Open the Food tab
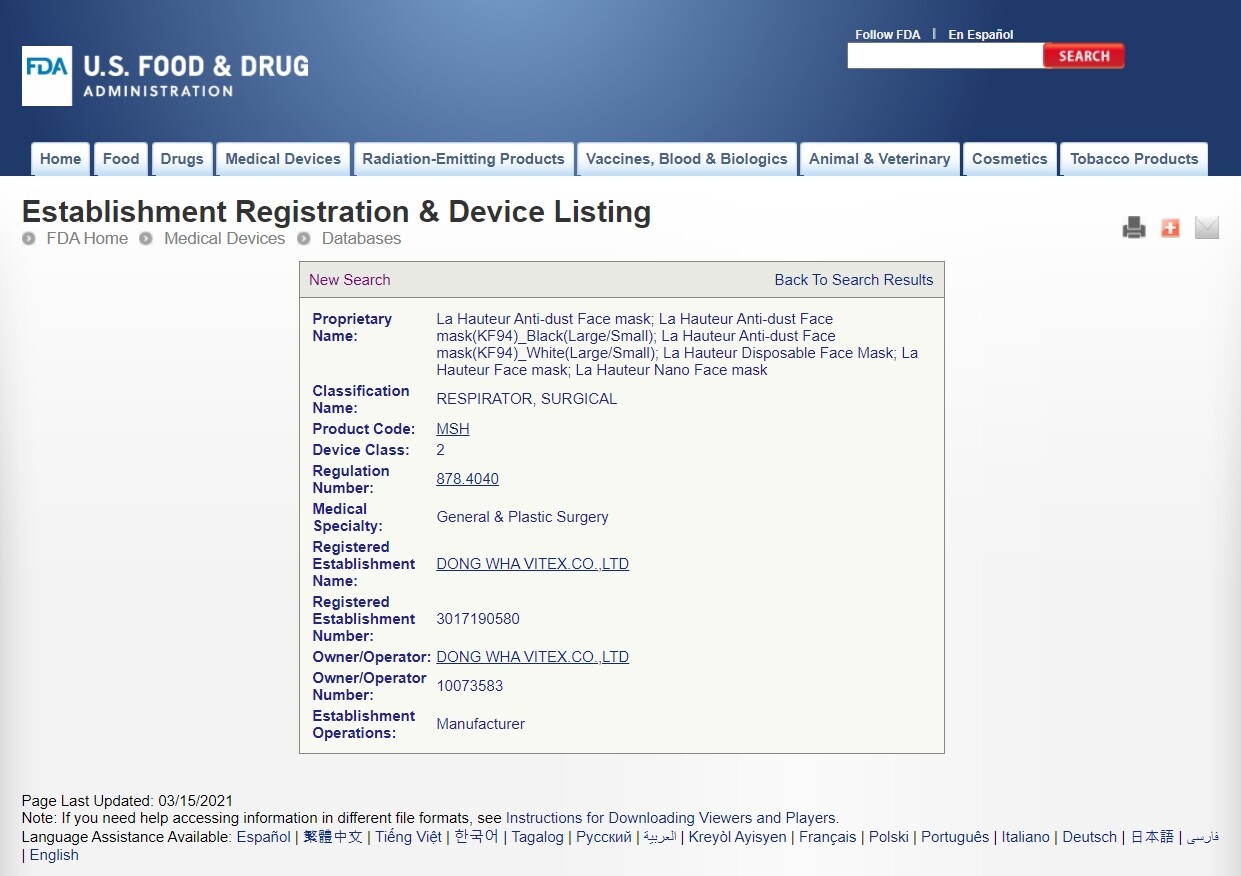The height and width of the screenshot is (876, 1241). point(121,159)
